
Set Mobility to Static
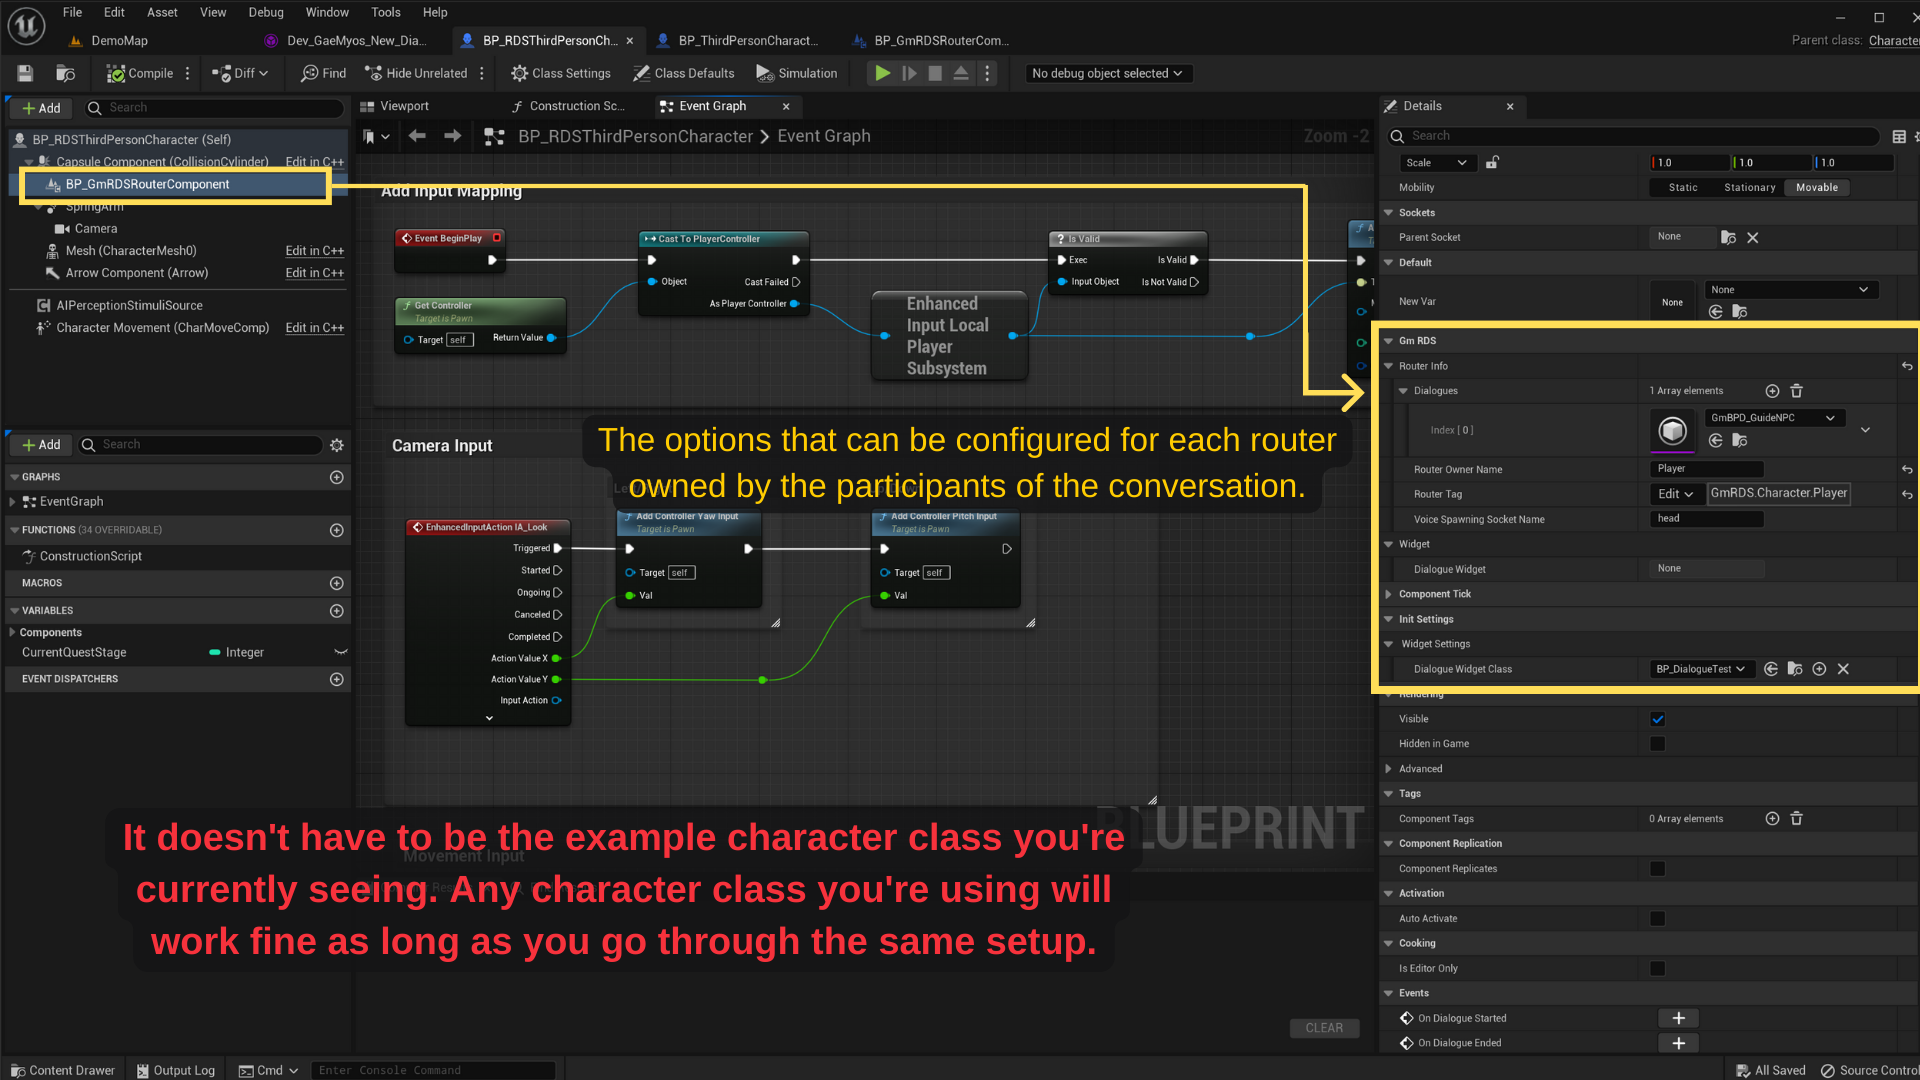click(x=1683, y=188)
